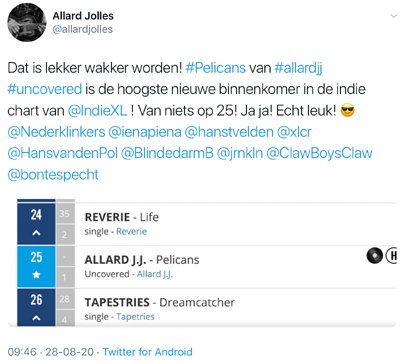Viewport: 400px width, 364px height.
Task: Click the up arrow under position 26
Action: (36, 318)
